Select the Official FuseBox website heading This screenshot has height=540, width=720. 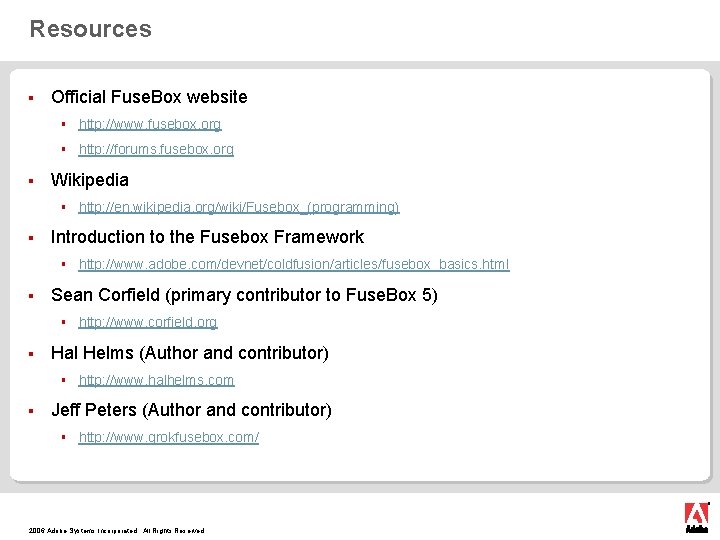pos(149,97)
